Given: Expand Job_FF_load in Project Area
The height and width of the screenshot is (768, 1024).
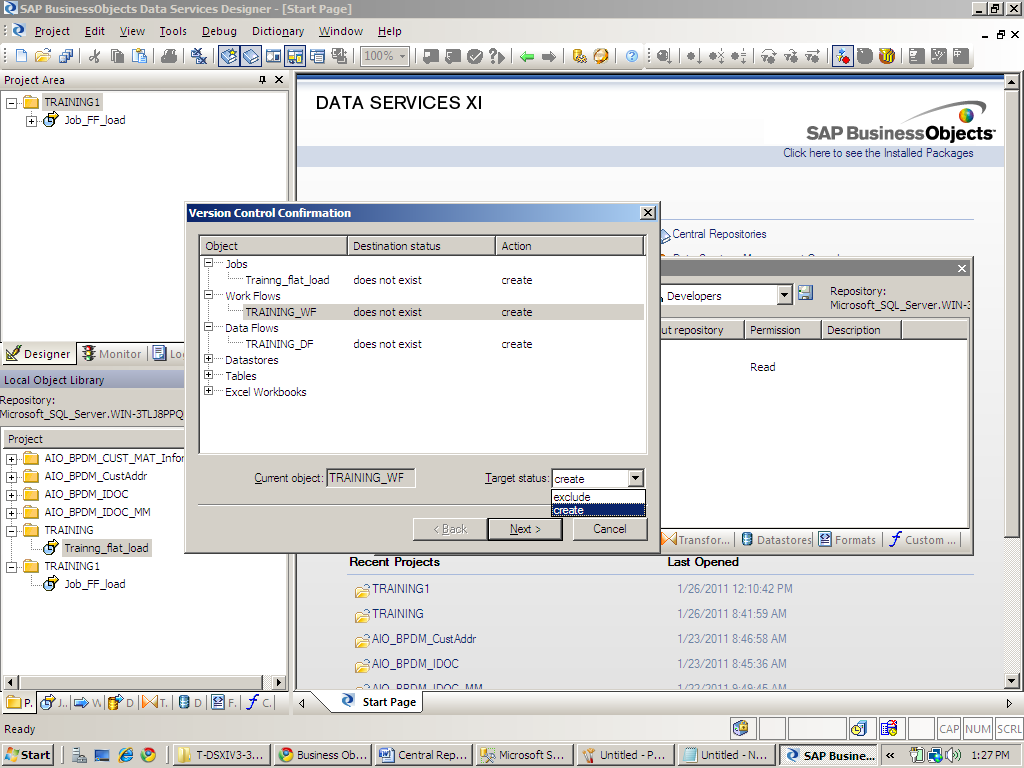Looking at the screenshot, I should [31, 121].
